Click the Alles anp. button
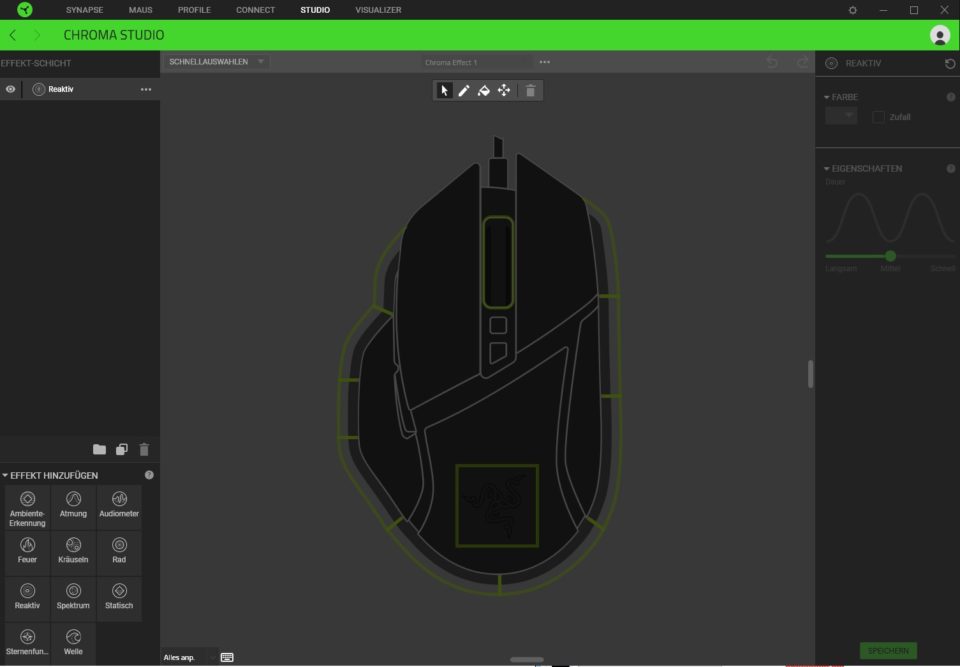Screen dimensions: 960x667 pyautogui.click(x=180, y=657)
